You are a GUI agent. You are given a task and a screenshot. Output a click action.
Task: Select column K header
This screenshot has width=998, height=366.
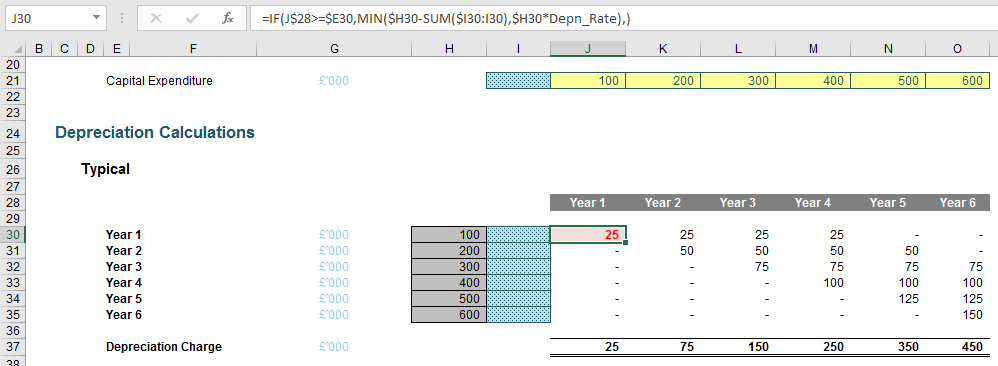663,49
